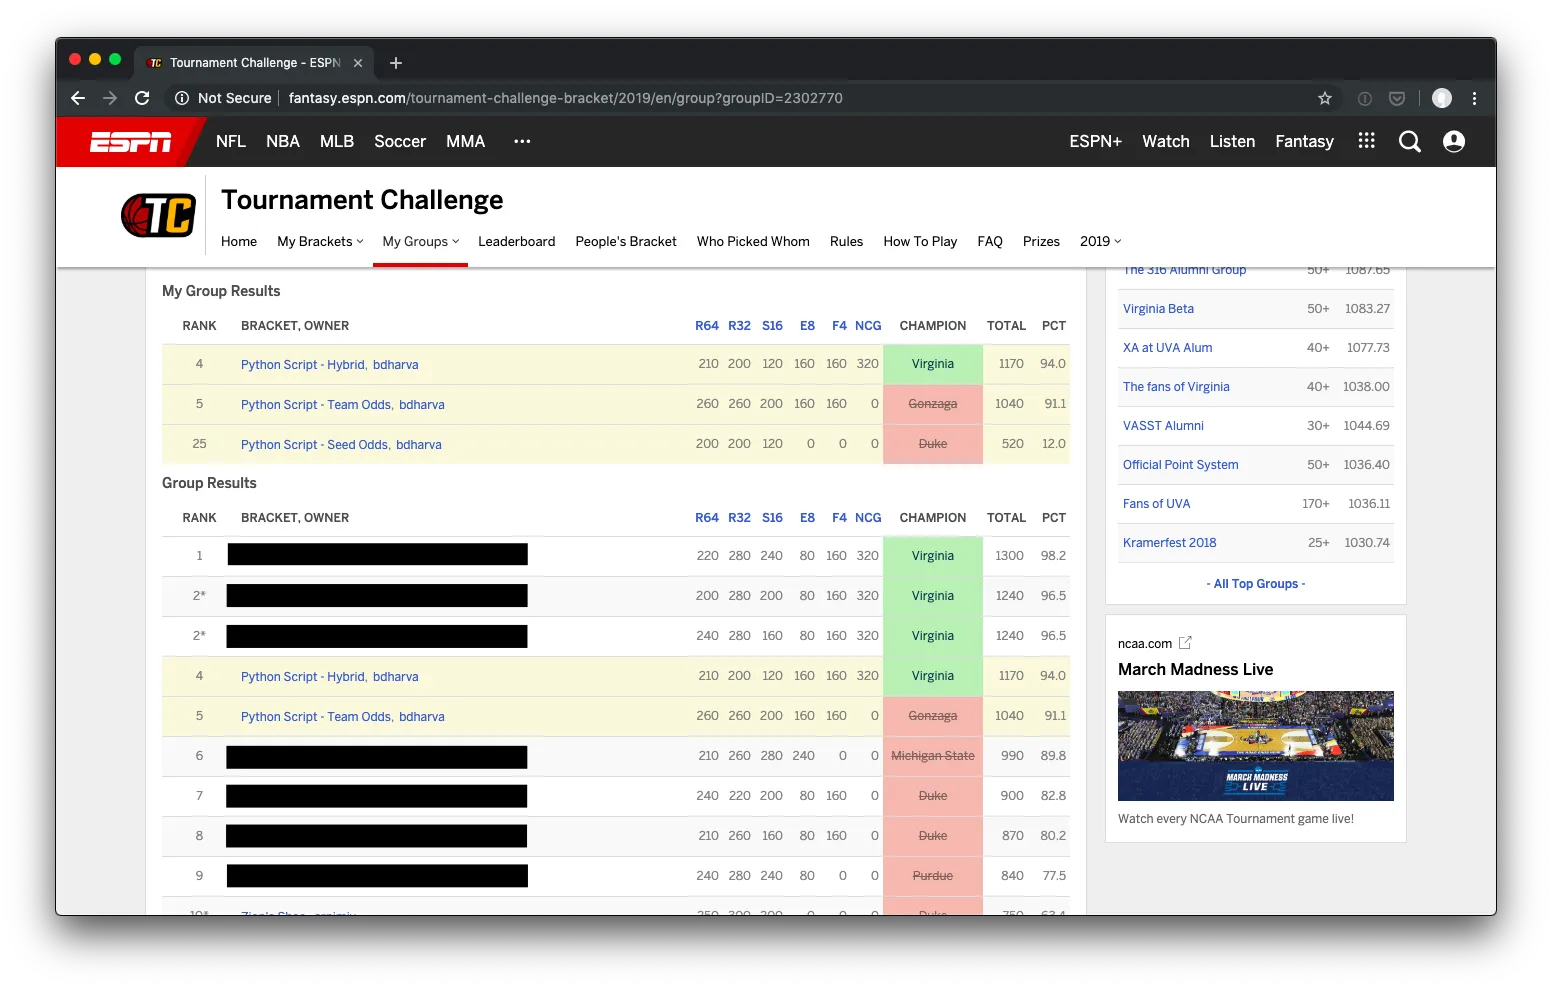Click the browser back arrow
This screenshot has height=989, width=1552.
78,98
